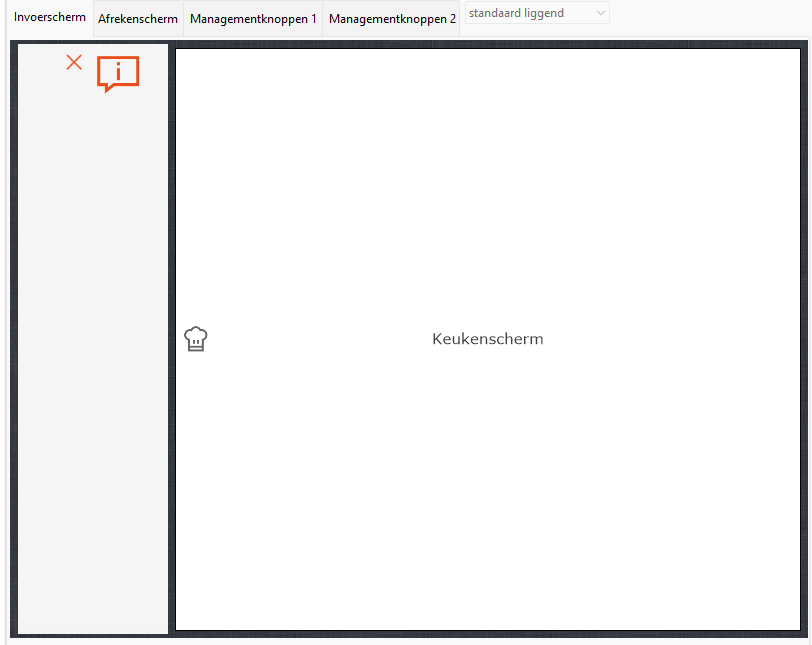Open the Afrekenscherm tab
Screen dimensions: 812x645
138,19
